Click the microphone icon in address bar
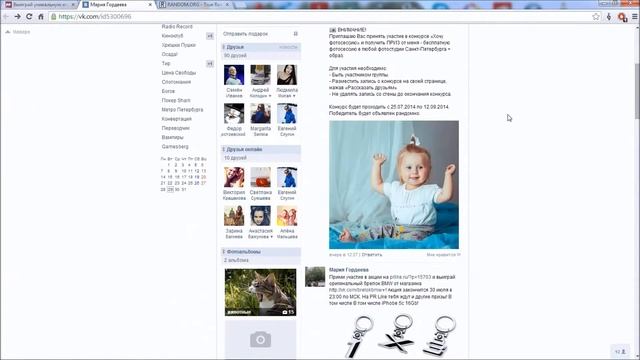 pos(609,16)
